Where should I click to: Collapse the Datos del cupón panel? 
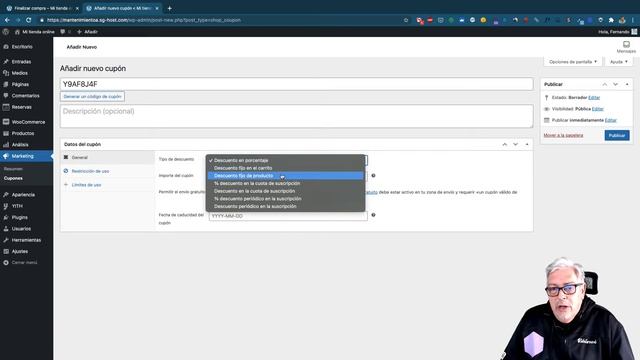[x=527, y=144]
